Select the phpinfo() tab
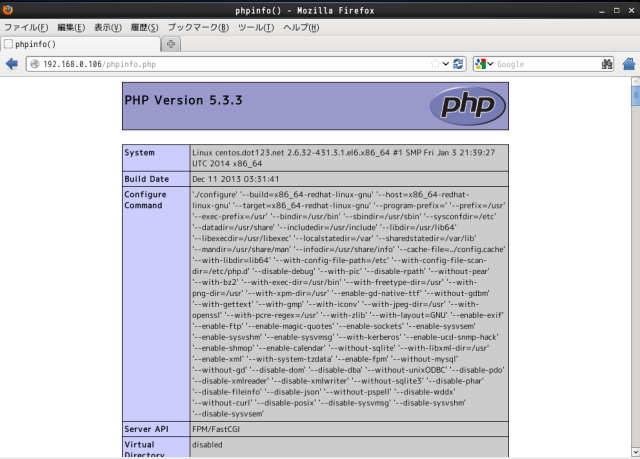The height and width of the screenshot is (459, 640). pos(80,44)
